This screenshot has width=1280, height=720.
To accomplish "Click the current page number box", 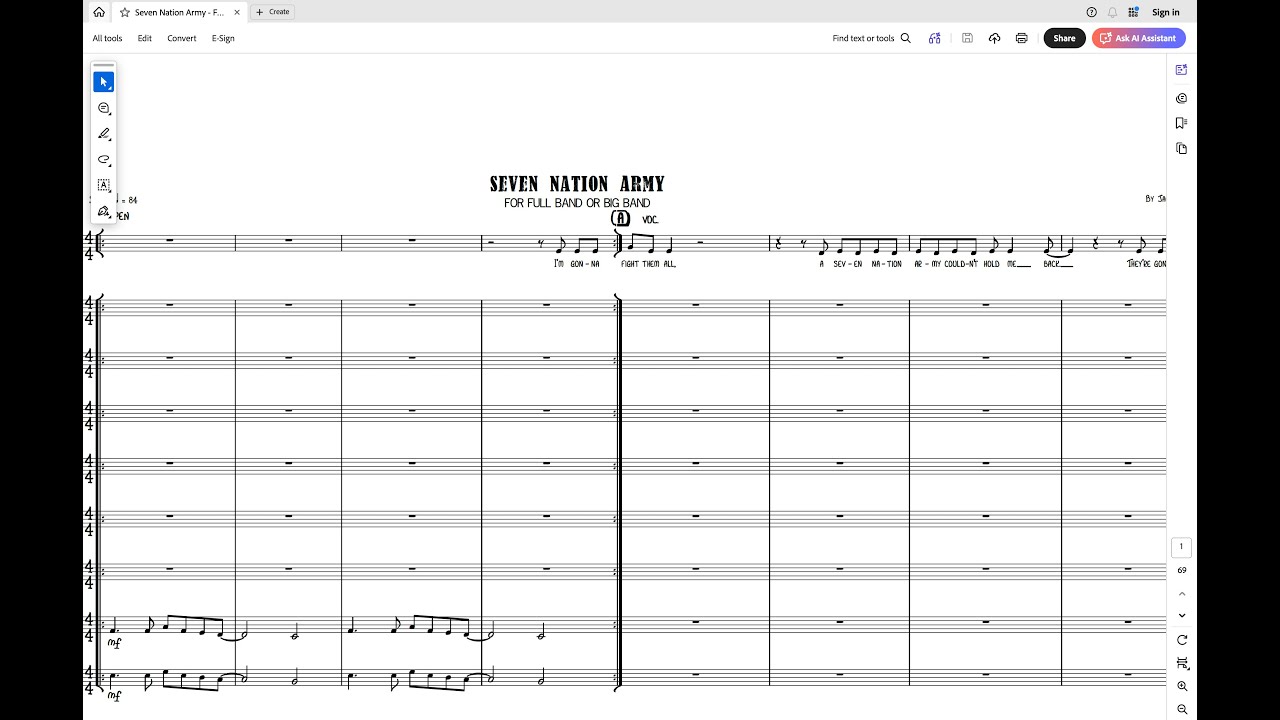I will click(x=1181, y=547).
